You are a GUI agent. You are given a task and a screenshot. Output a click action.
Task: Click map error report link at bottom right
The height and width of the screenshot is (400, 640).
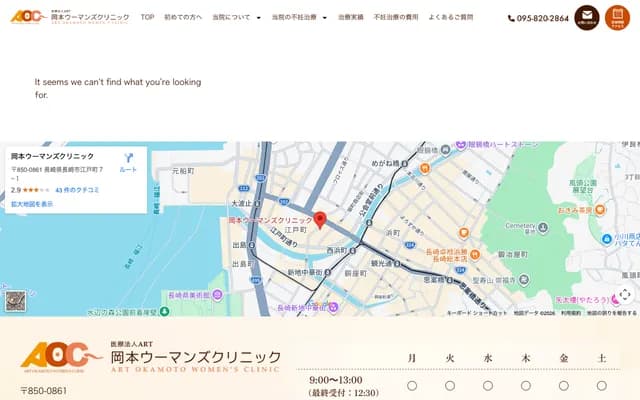[611, 313]
